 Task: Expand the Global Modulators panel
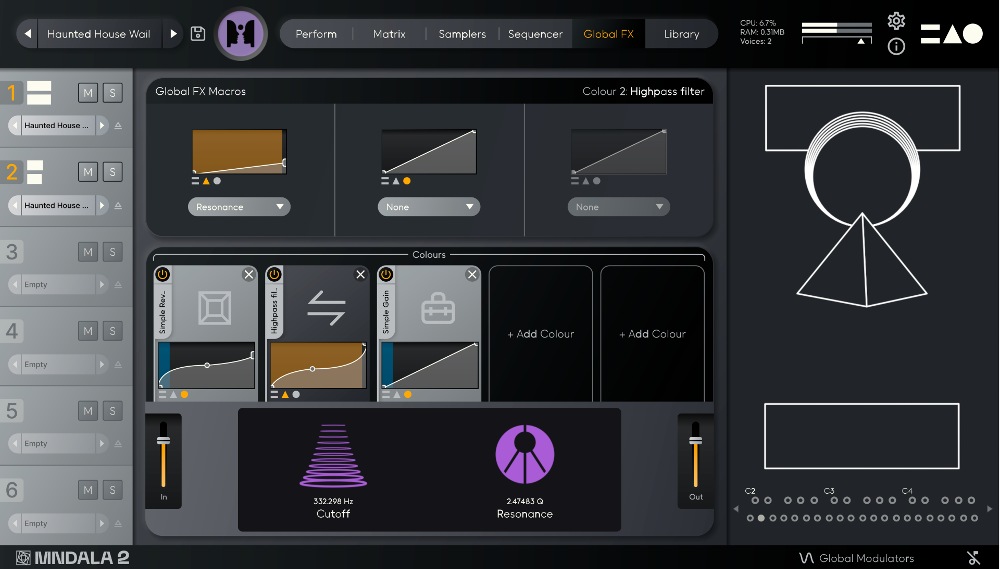pos(857,558)
